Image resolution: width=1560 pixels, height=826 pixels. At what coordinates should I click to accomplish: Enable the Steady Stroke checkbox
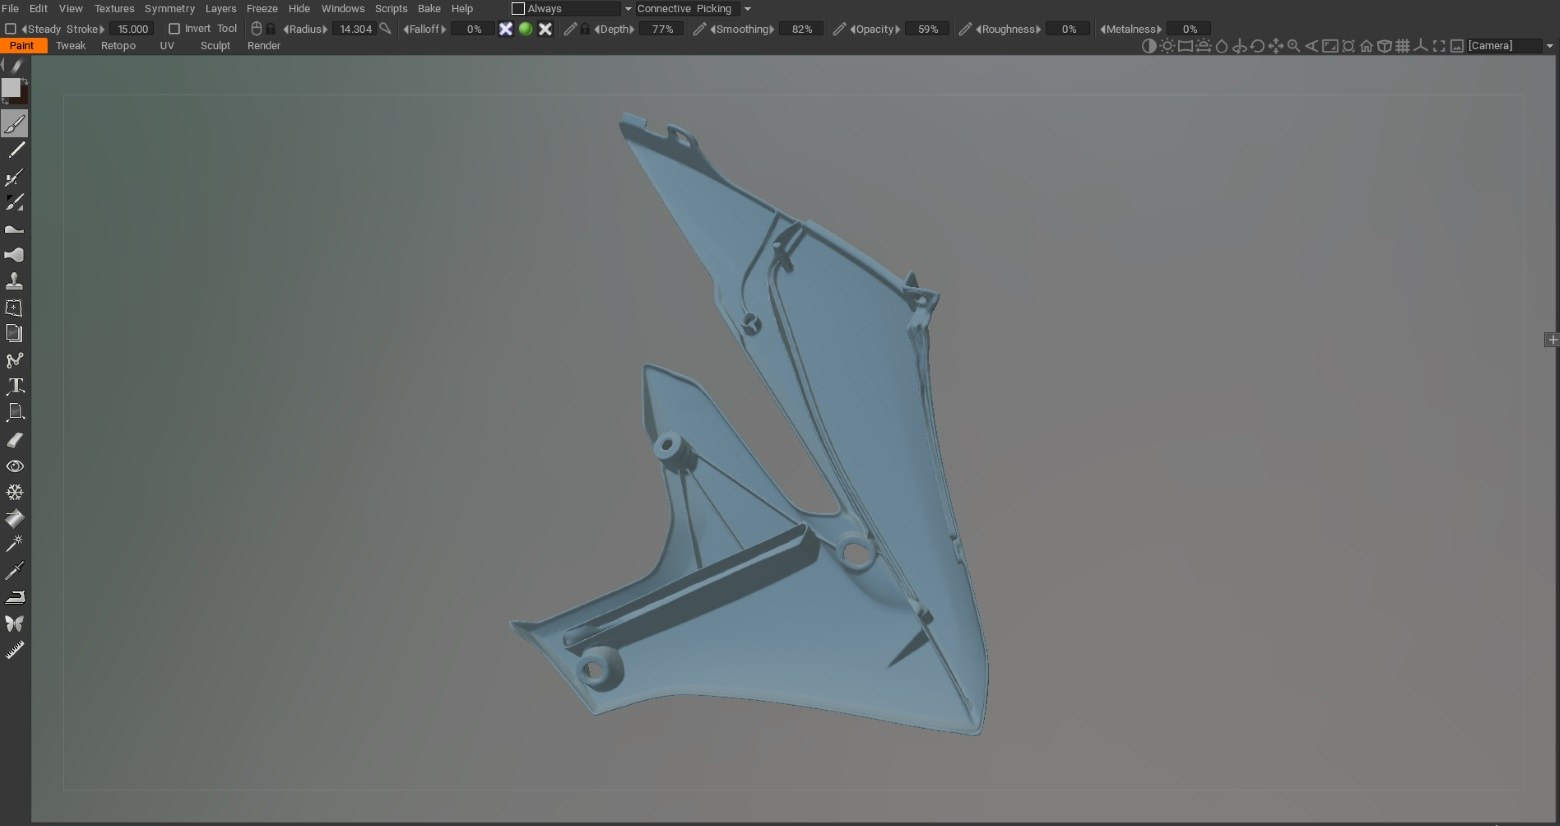click(x=11, y=29)
